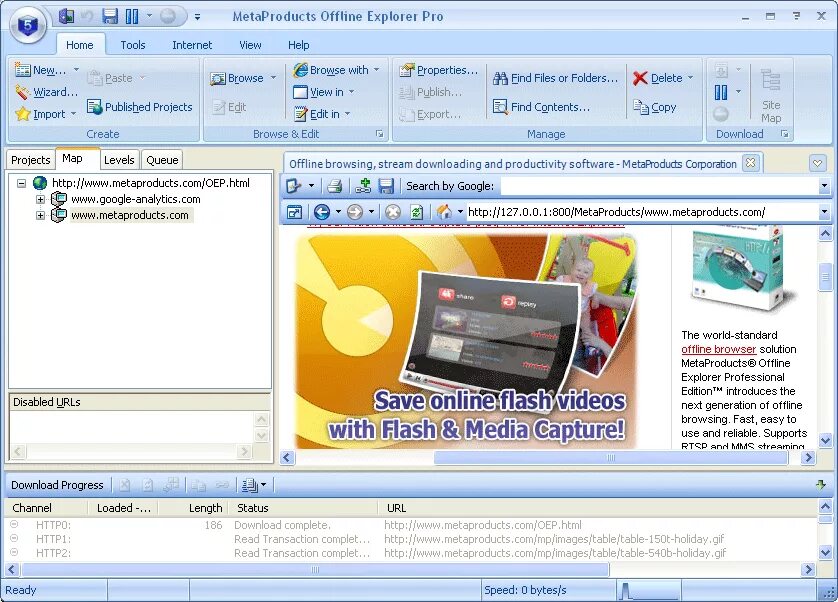Open the quick access toolbar customize arrow

pyautogui.click(x=197, y=17)
